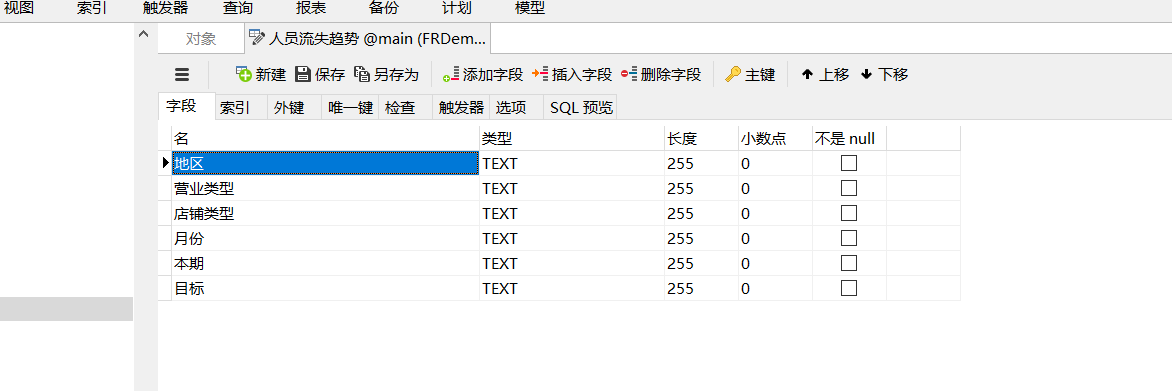Open the hamburger menu in toolbar
The width and height of the screenshot is (1172, 391).
182,75
